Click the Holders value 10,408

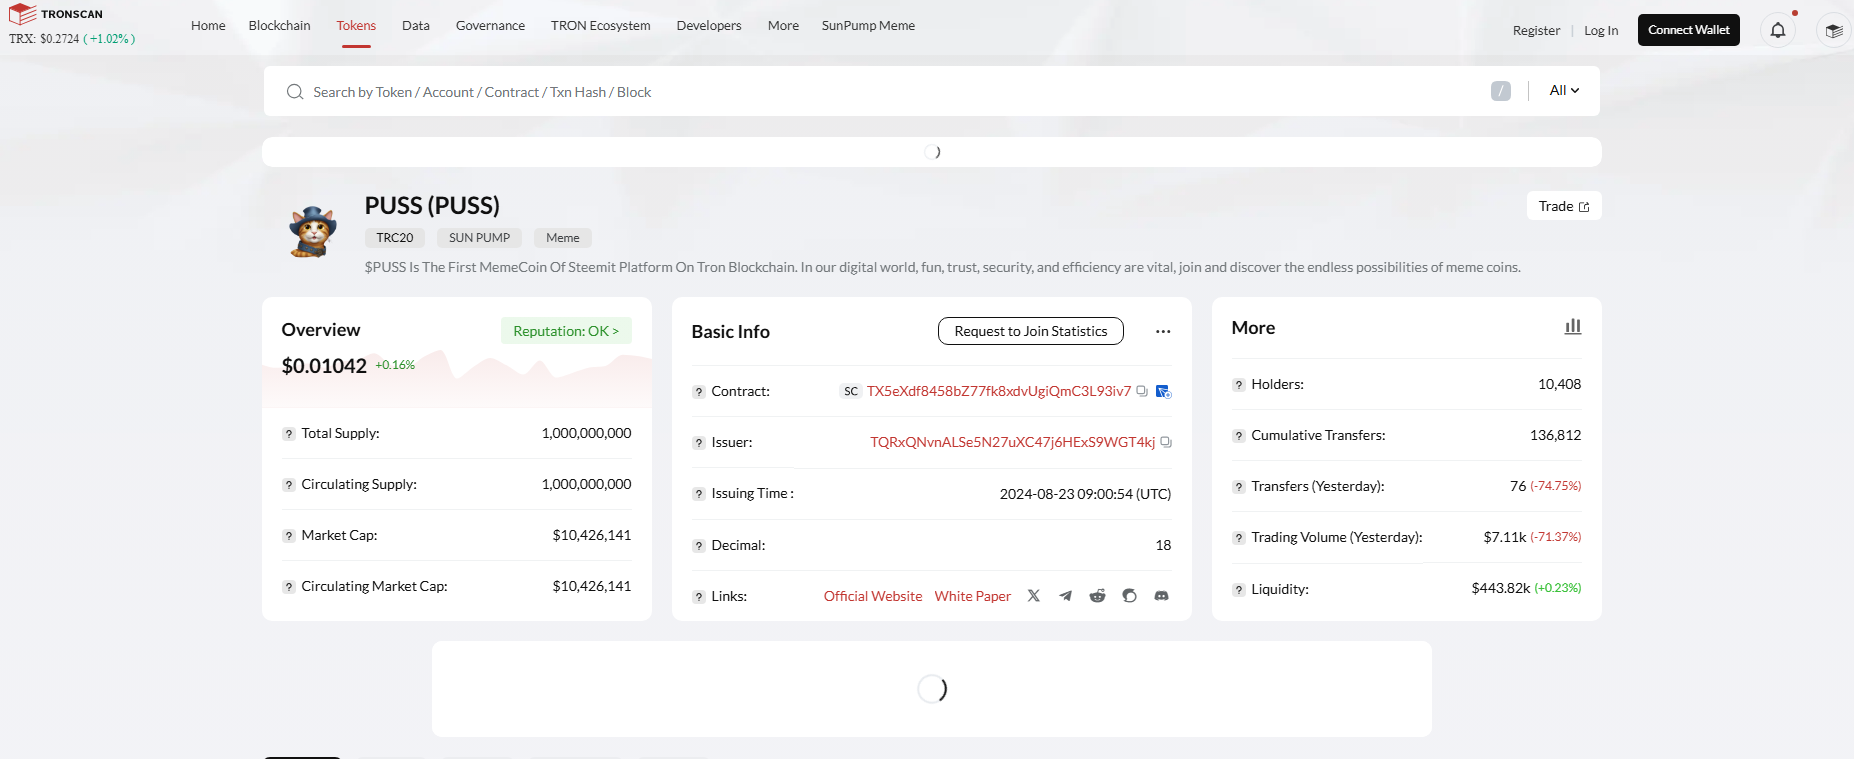pyautogui.click(x=1560, y=384)
